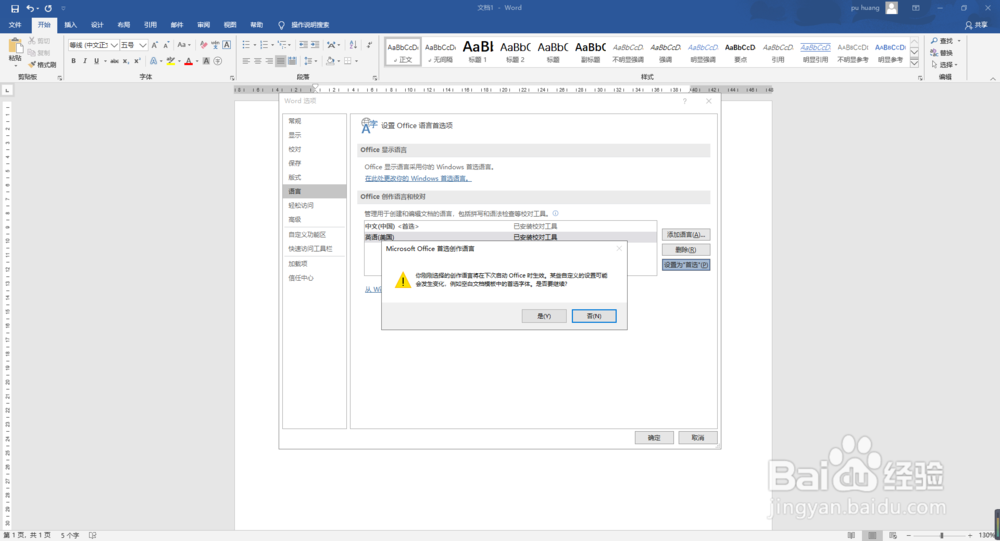Click the 查找 find icon

[935, 41]
